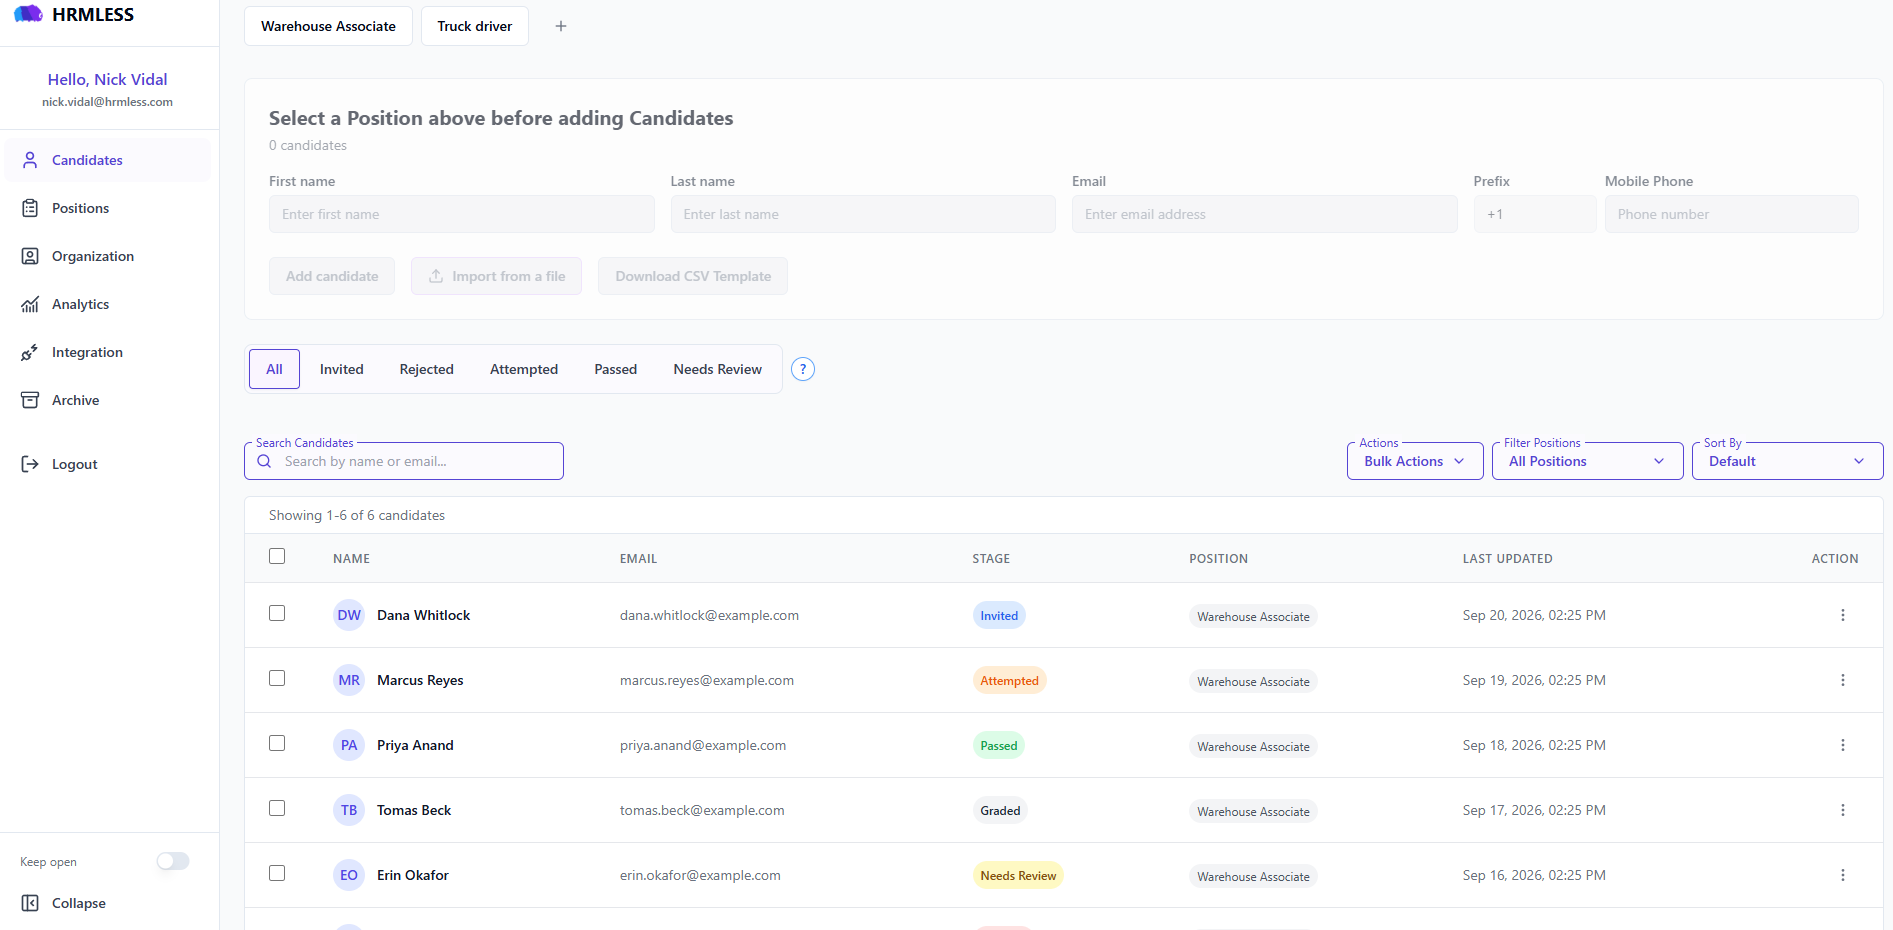Open the Analytics chart icon

coord(30,304)
